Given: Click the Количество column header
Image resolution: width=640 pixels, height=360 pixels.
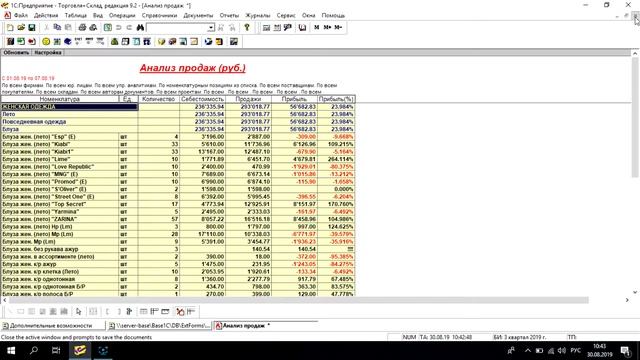Looking at the screenshot, I should click(158, 99).
